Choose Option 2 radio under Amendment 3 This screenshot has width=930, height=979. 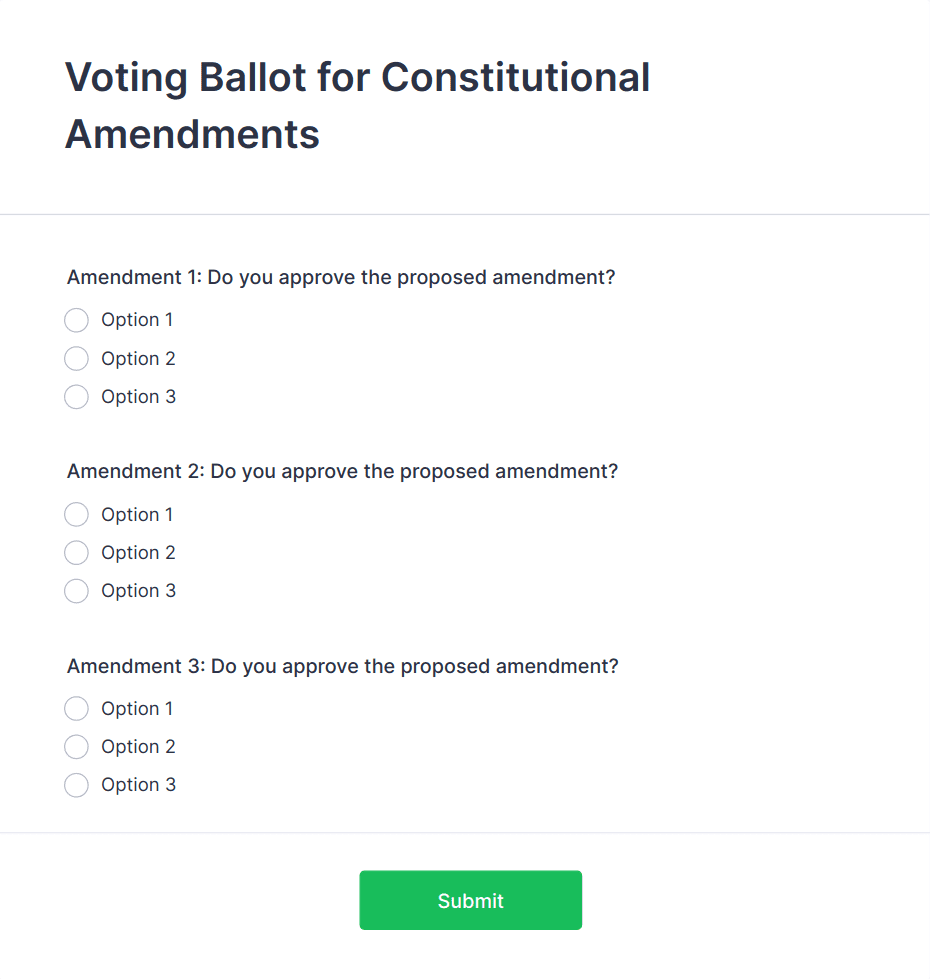(76, 746)
